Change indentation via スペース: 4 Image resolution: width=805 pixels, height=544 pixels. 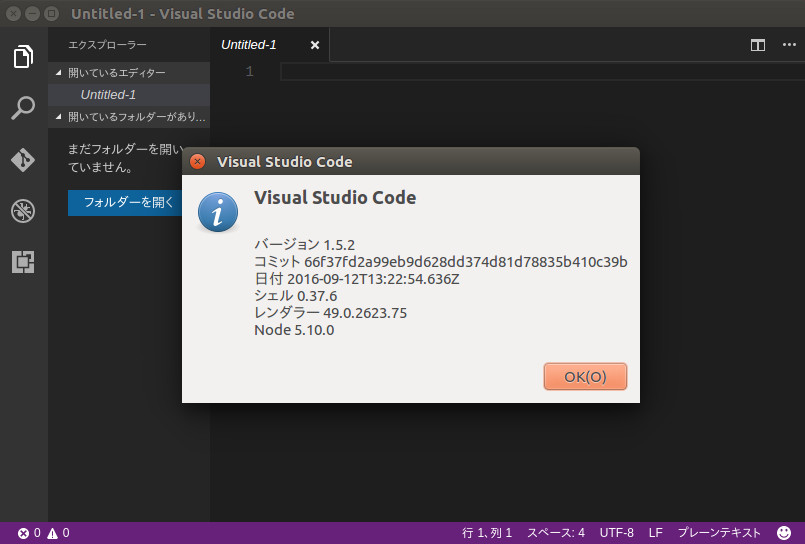click(x=556, y=533)
